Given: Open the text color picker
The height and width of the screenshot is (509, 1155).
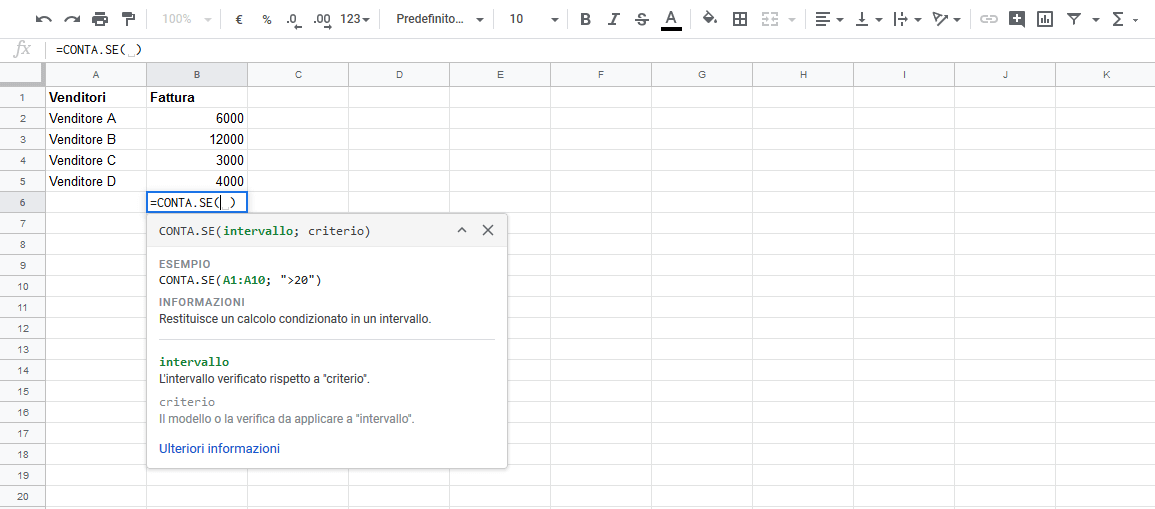Looking at the screenshot, I should coord(671,19).
